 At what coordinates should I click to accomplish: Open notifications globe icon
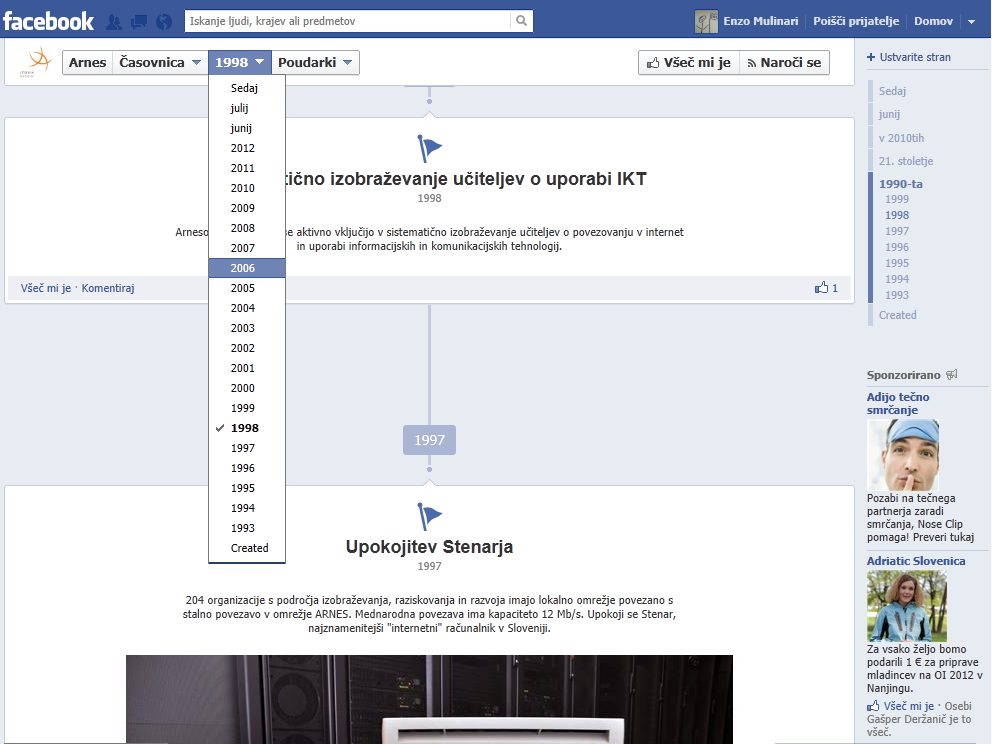click(x=164, y=21)
